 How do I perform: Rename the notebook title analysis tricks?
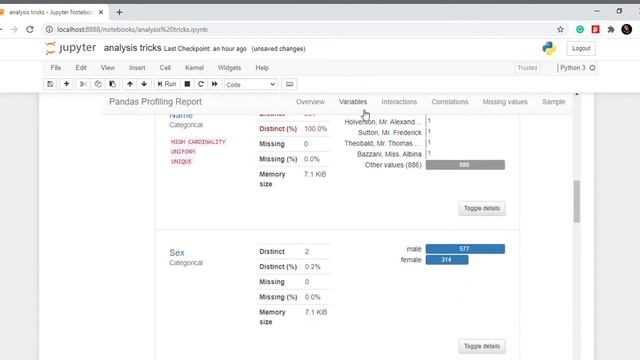[132, 48]
